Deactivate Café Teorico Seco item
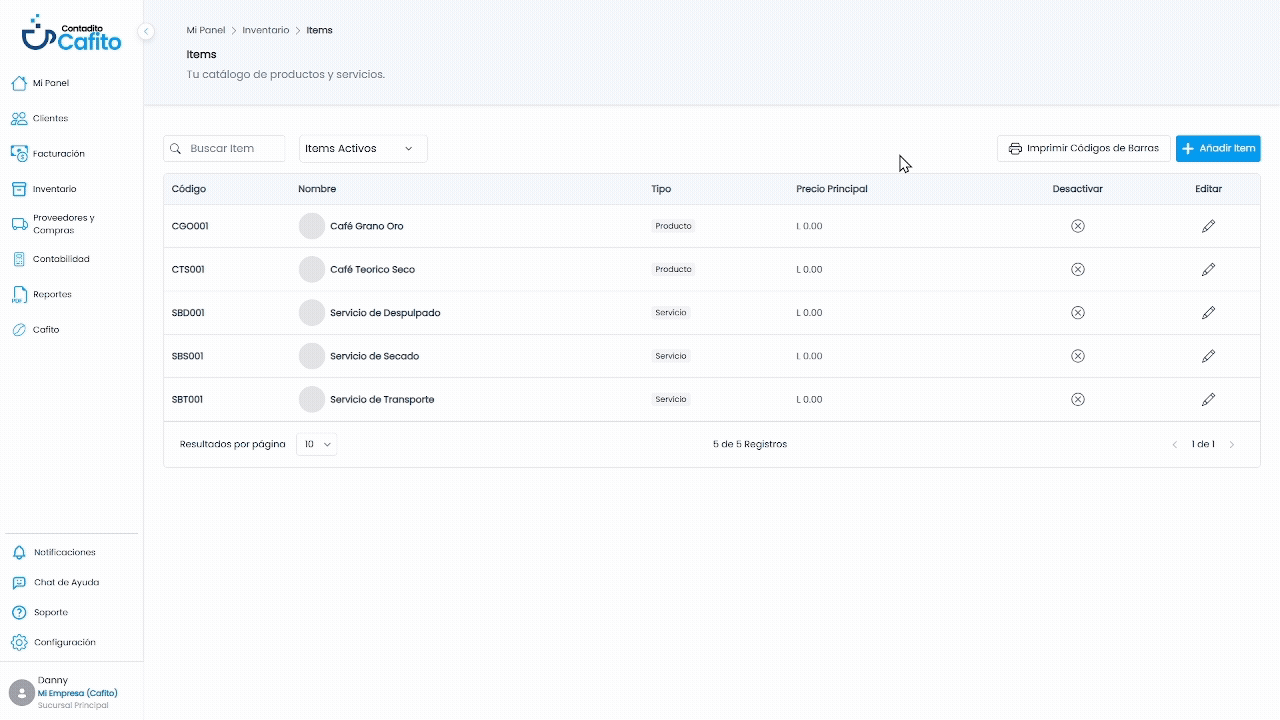This screenshot has width=1280, height=720. click(1077, 269)
